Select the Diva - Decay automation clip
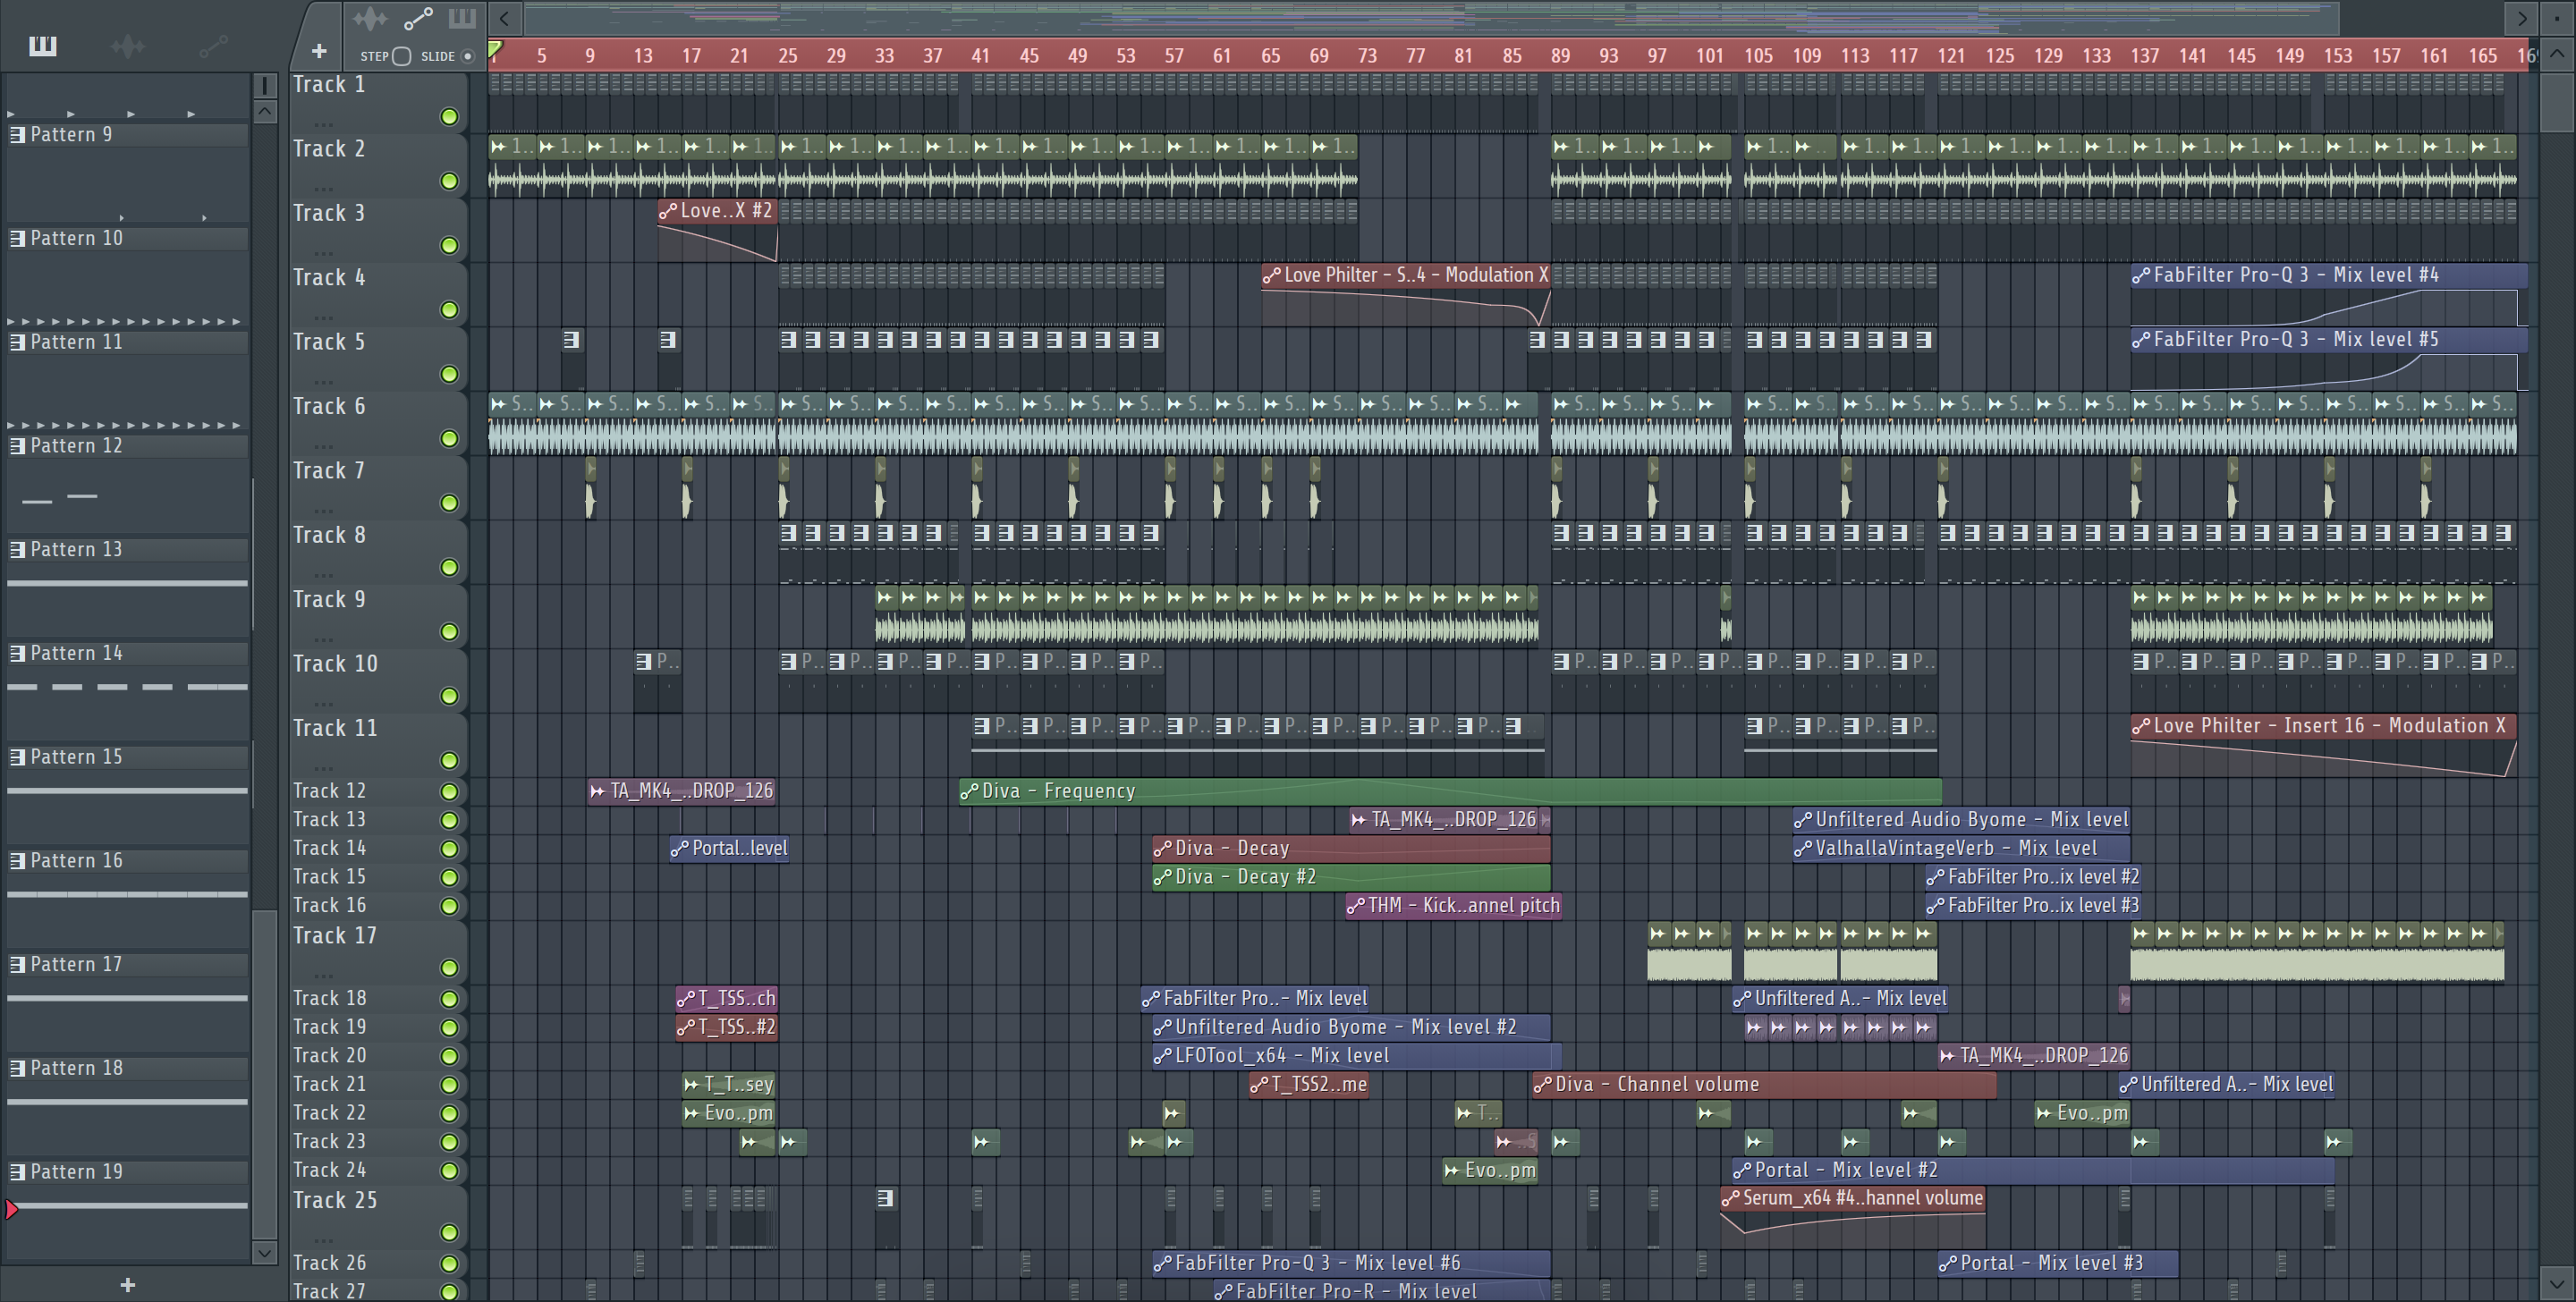 point(1351,848)
